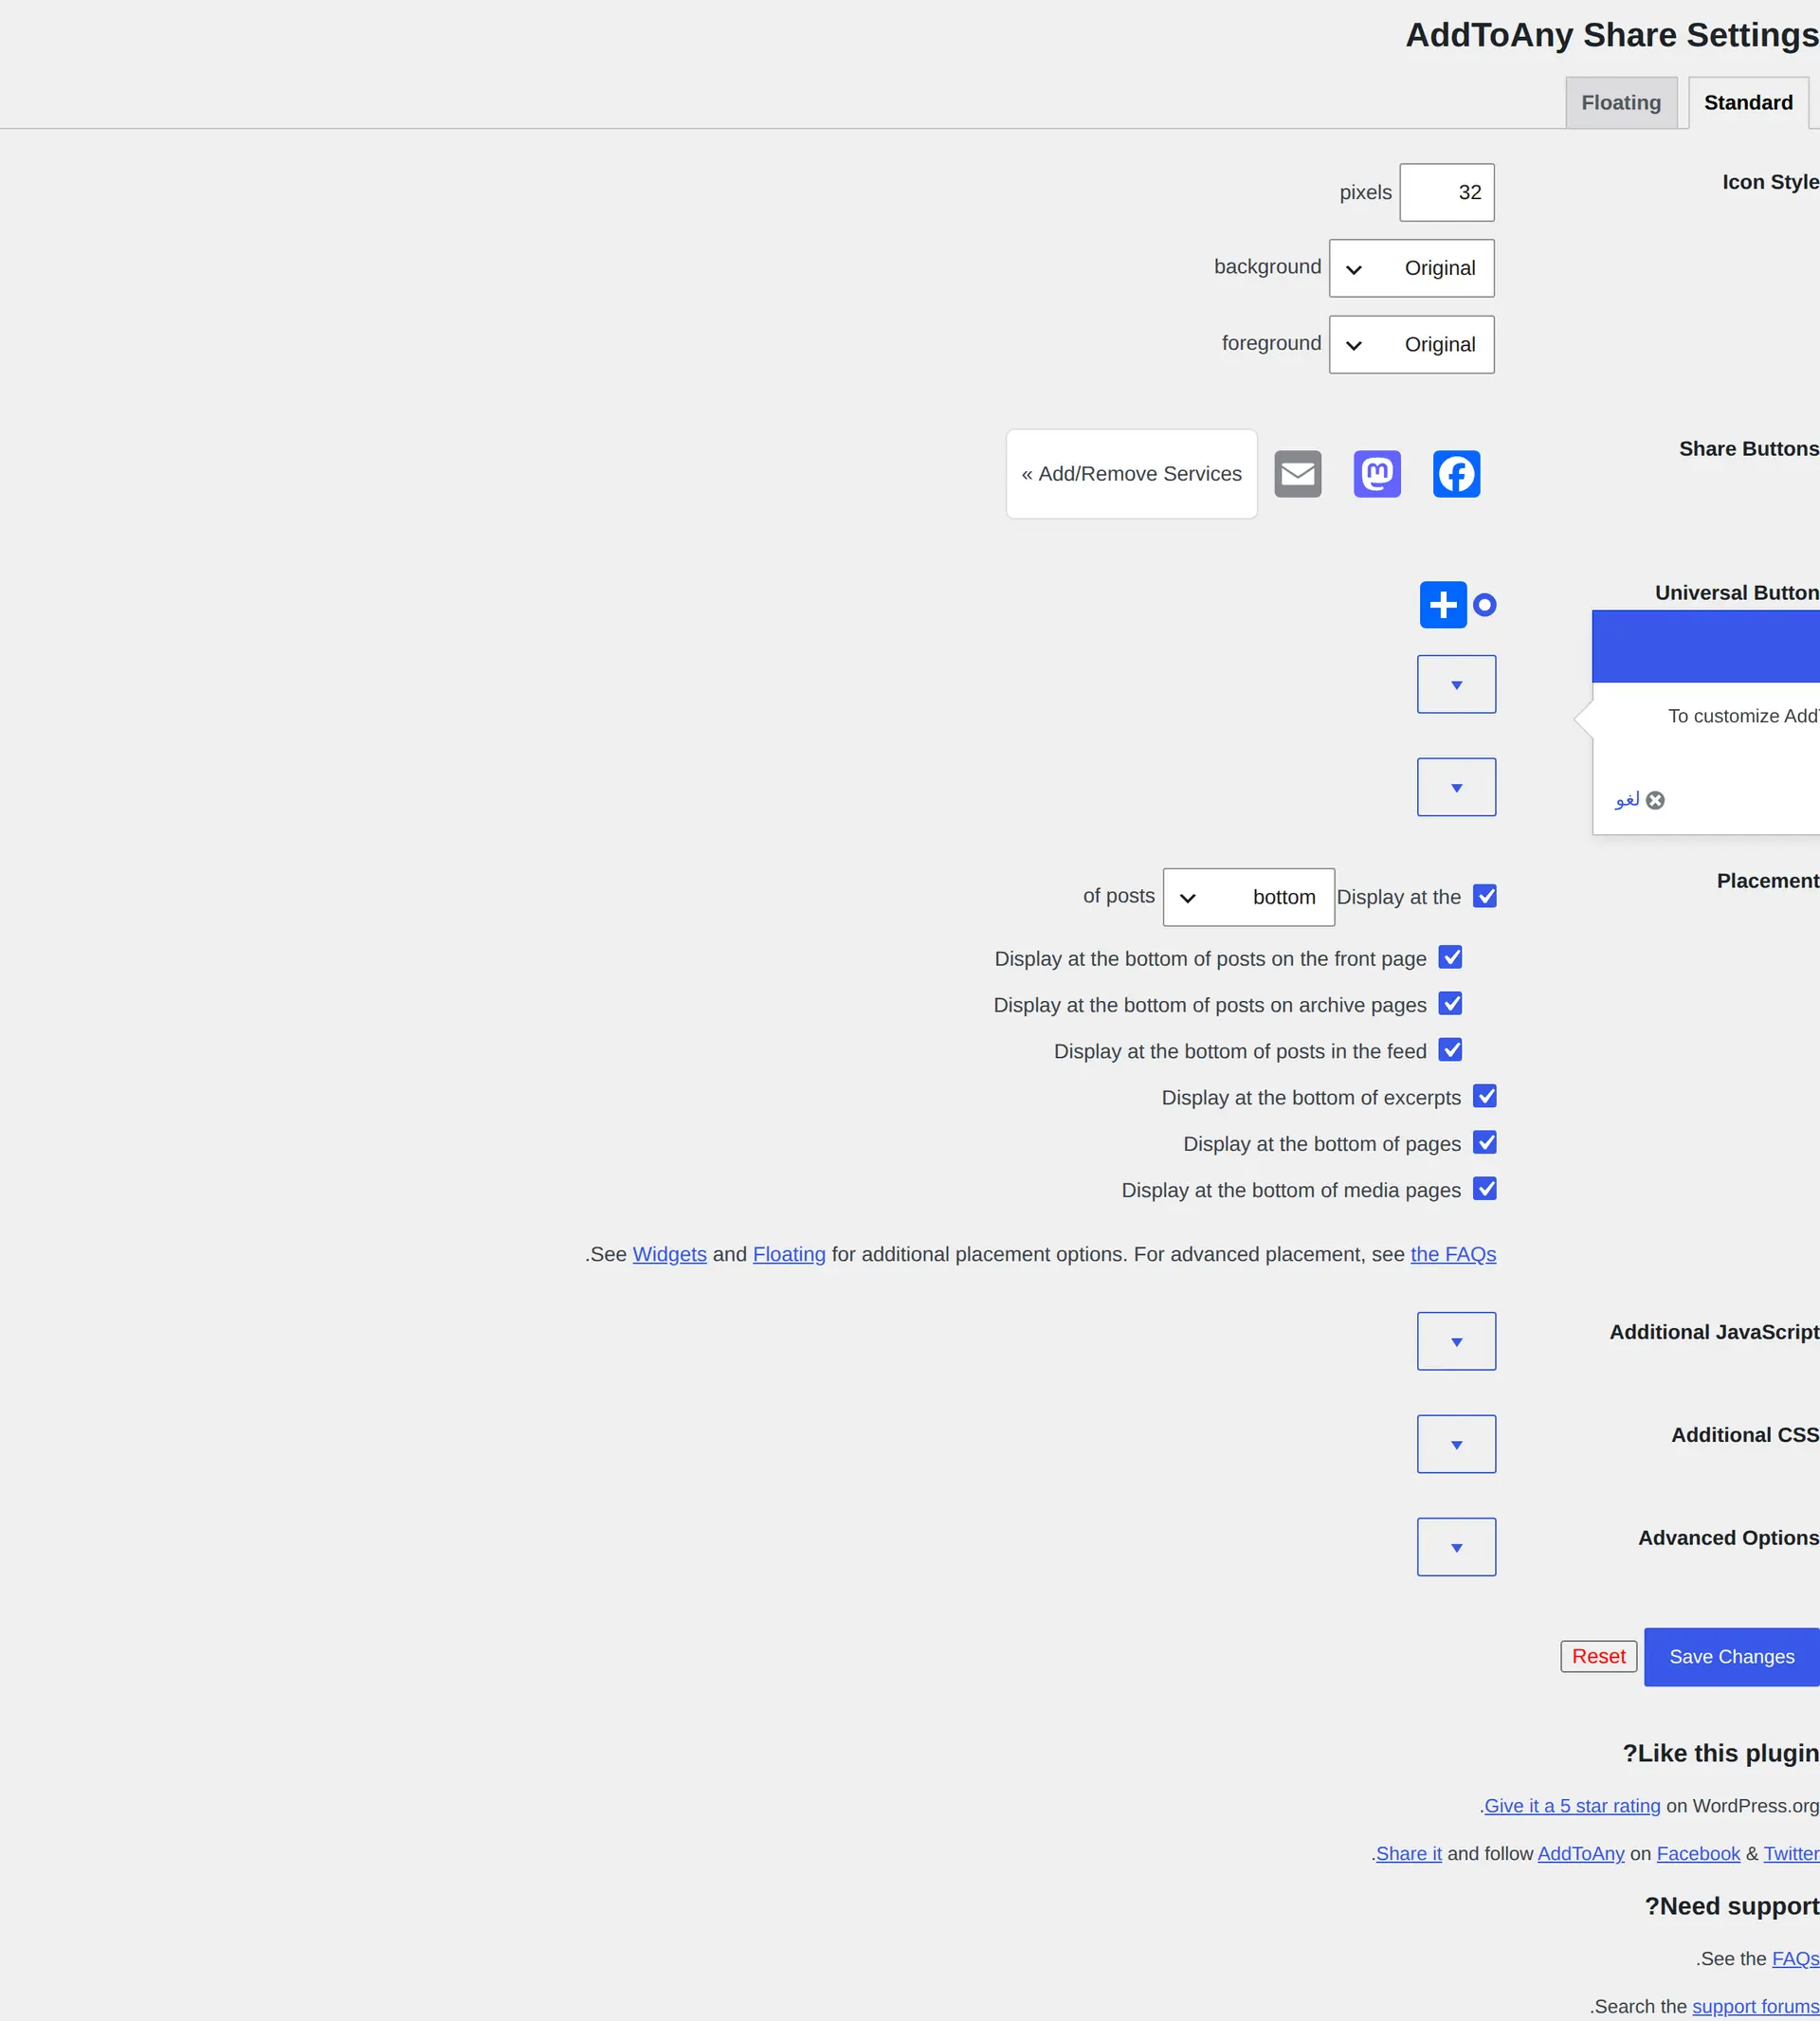Open the AddToAny link
The image size is (1820, 2021).
[1581, 1854]
